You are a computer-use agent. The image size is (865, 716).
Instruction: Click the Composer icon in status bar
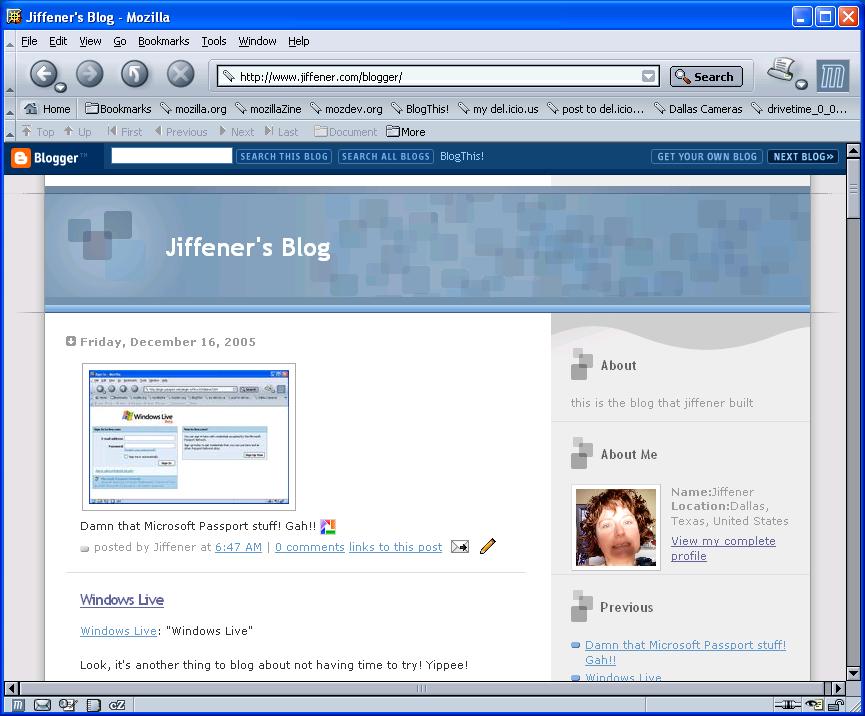pos(67,704)
